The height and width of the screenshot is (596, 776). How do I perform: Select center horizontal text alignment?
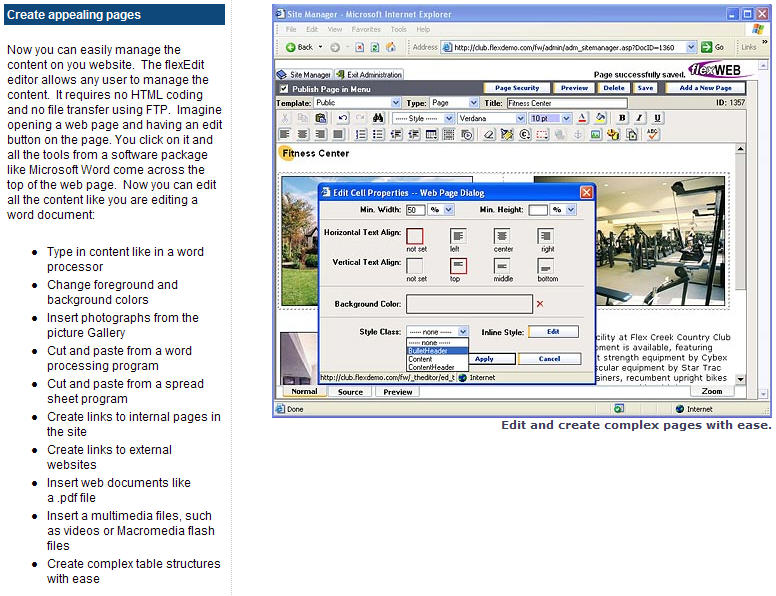click(x=502, y=237)
